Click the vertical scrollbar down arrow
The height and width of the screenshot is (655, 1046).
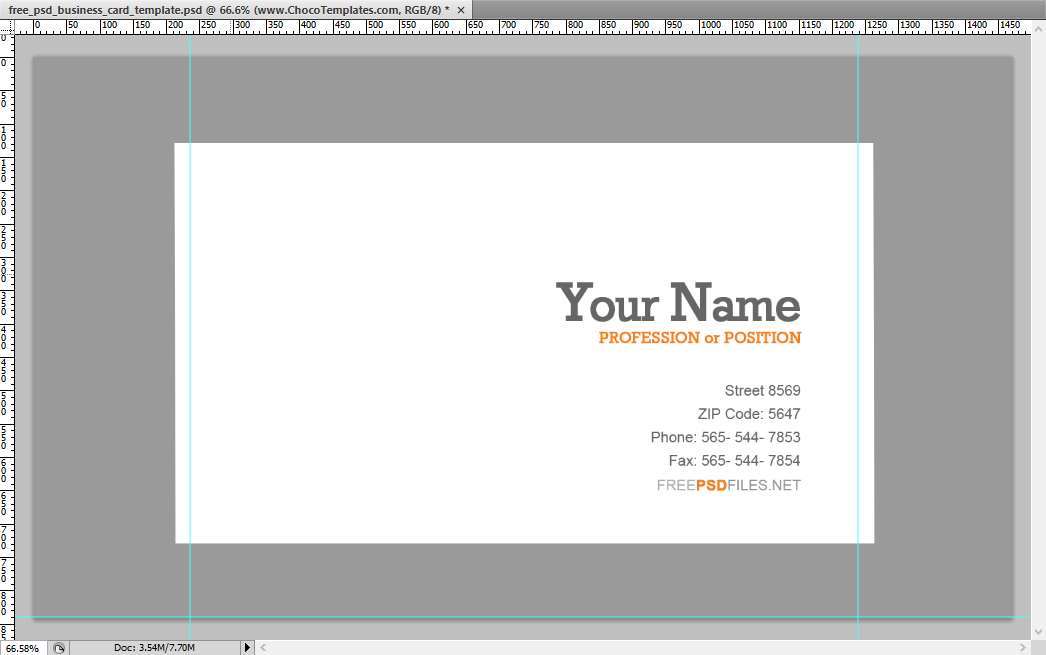click(x=1038, y=632)
